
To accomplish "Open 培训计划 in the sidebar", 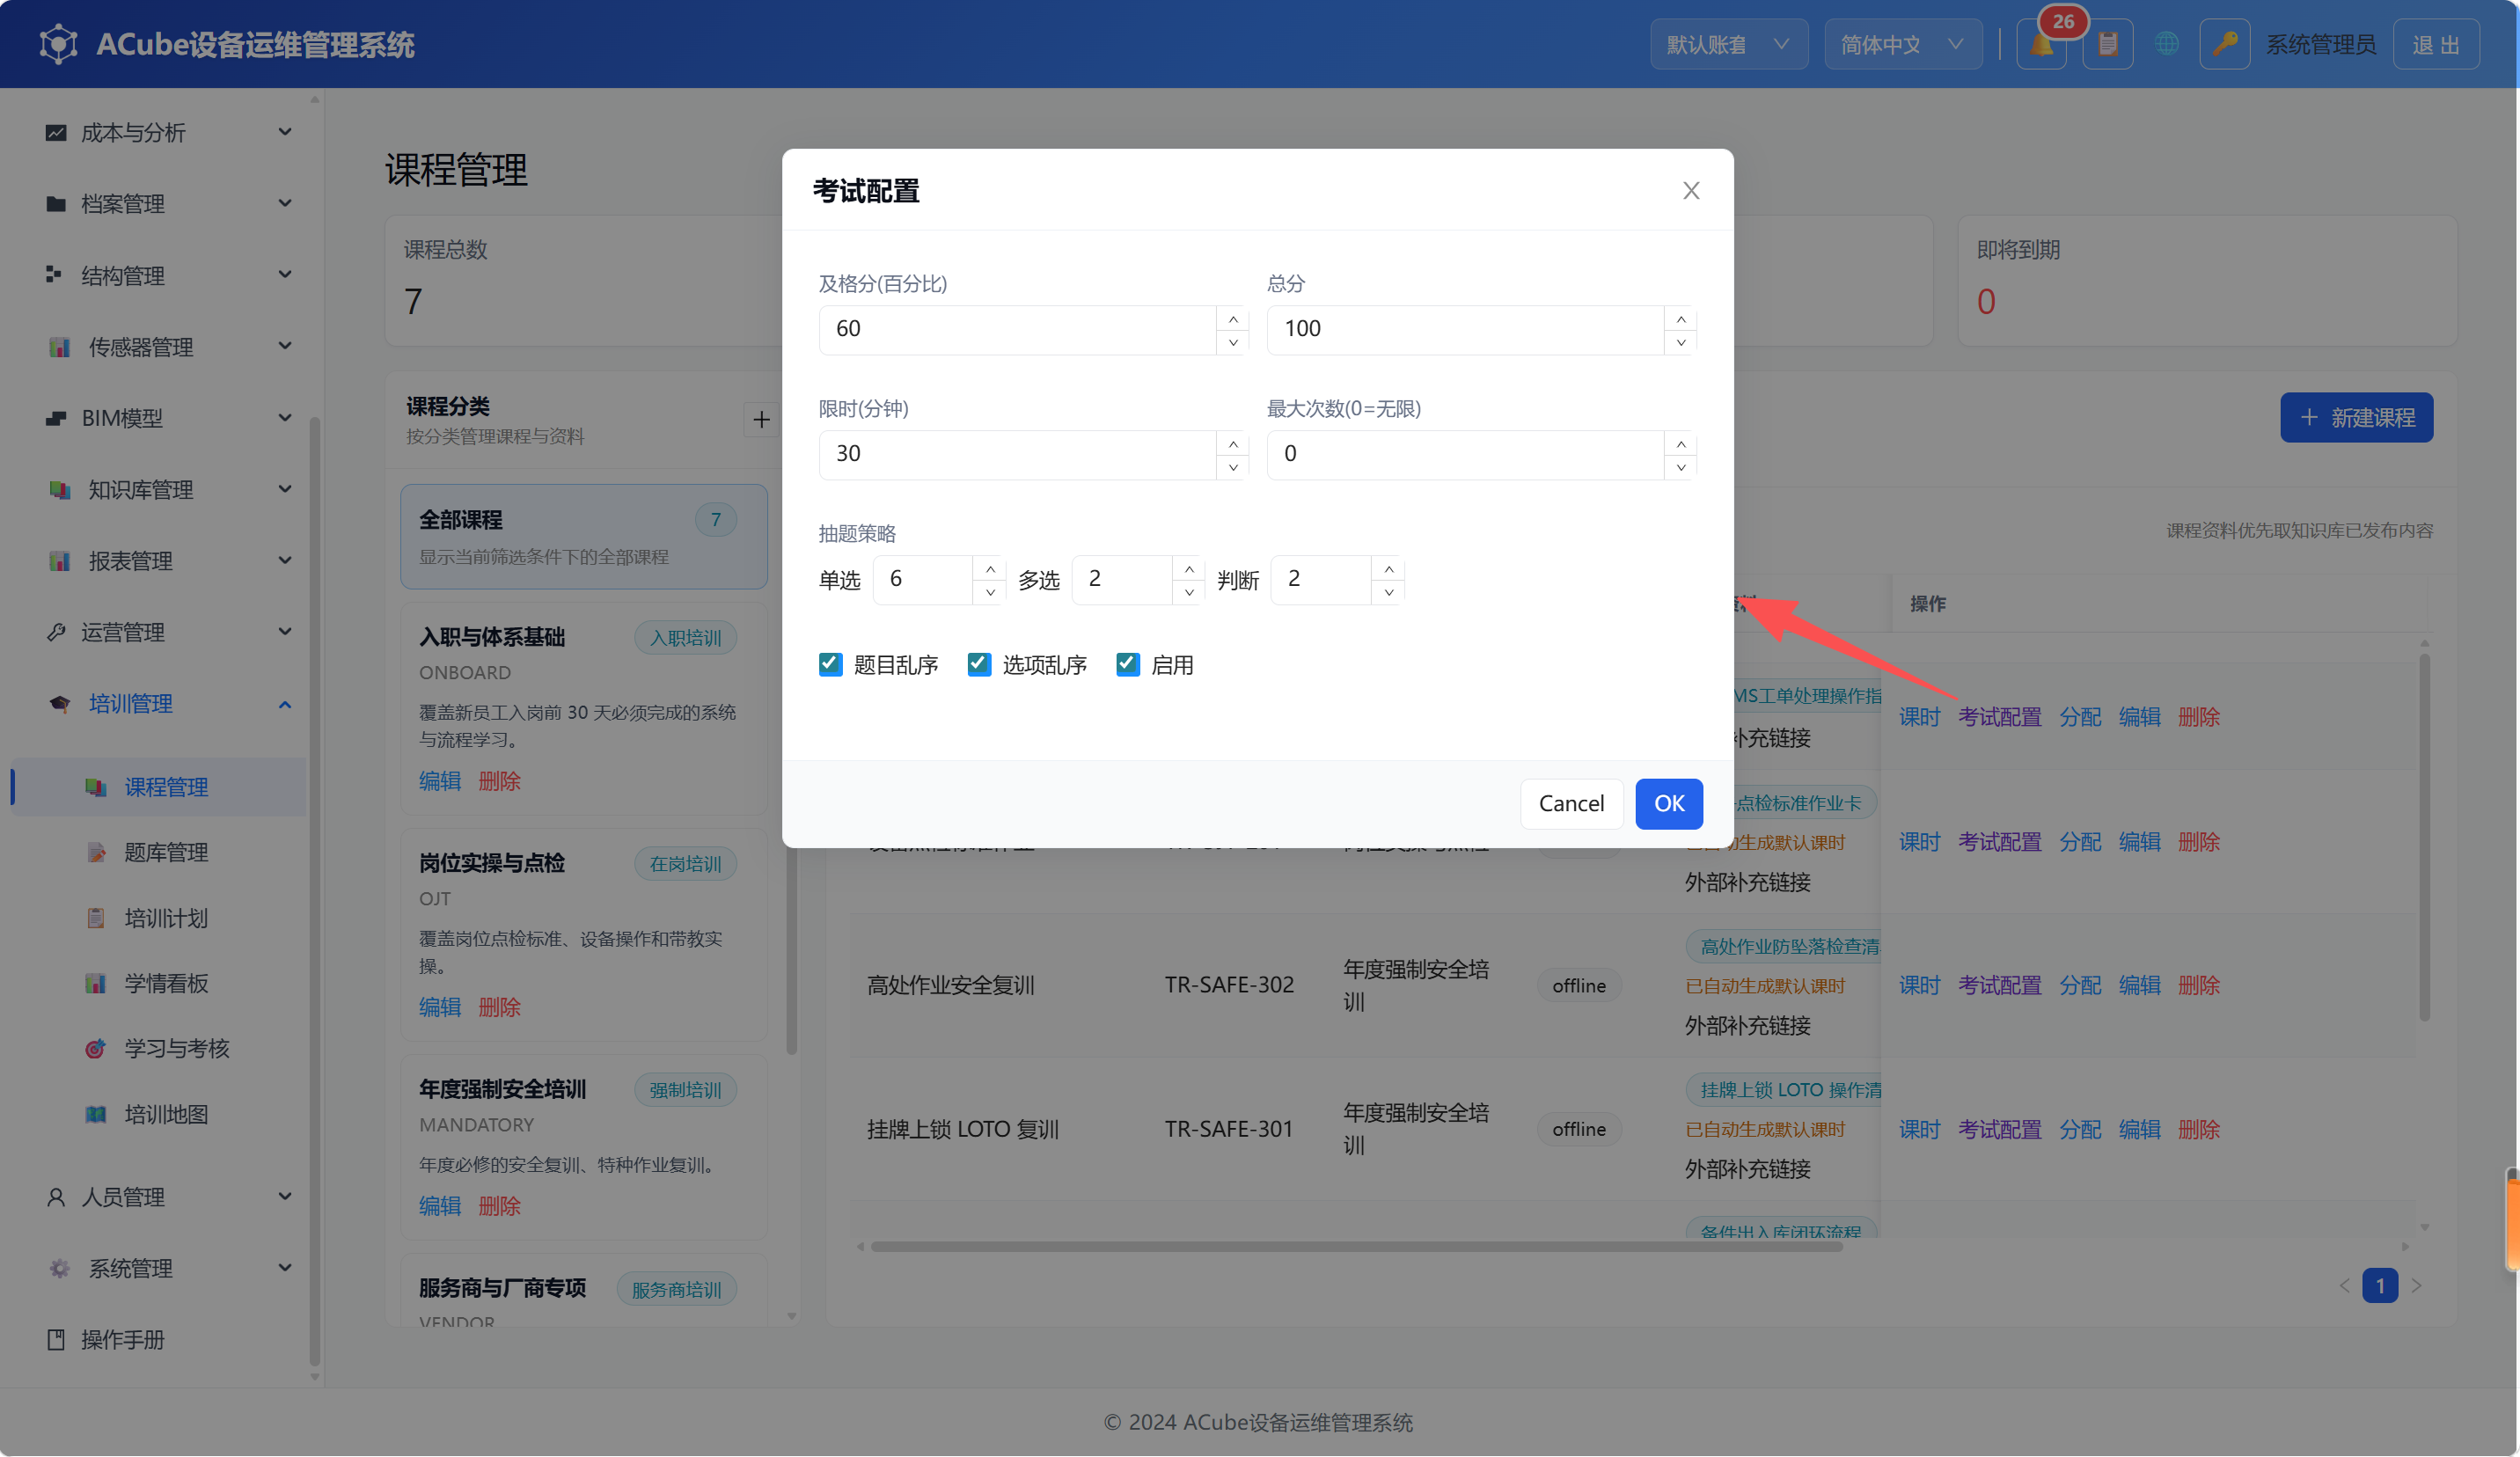I will (x=166, y=918).
